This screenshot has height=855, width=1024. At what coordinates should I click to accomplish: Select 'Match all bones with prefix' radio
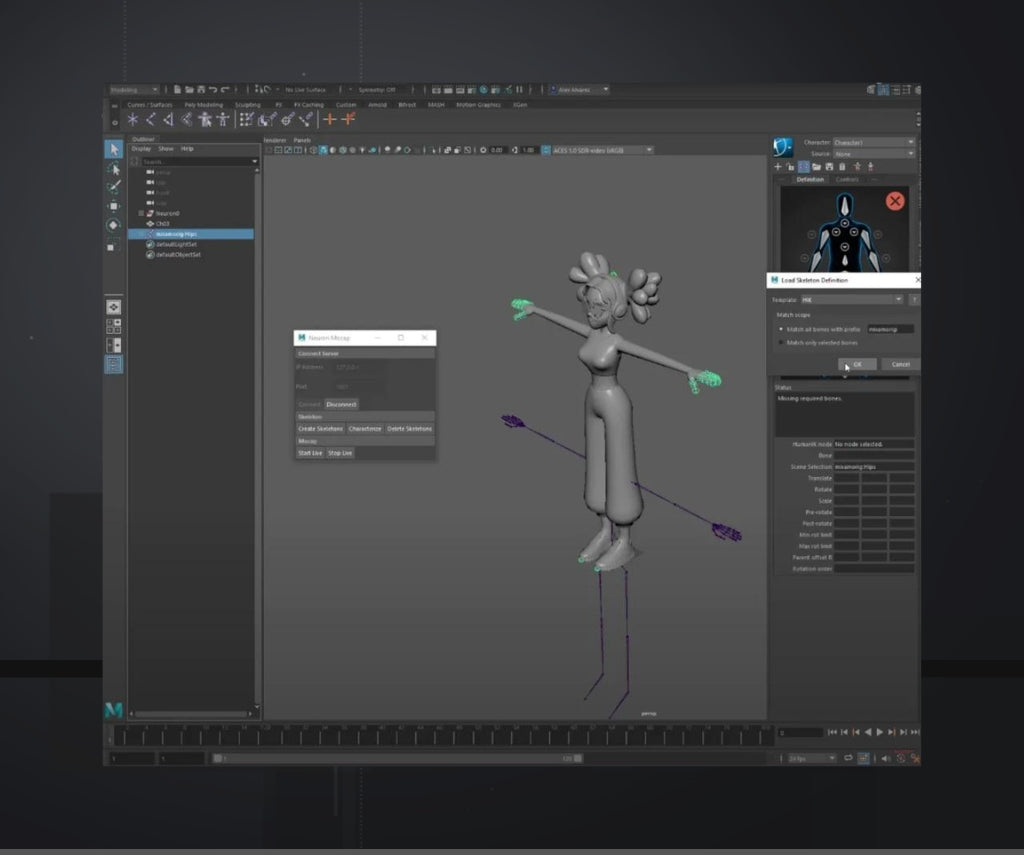[x=781, y=329]
